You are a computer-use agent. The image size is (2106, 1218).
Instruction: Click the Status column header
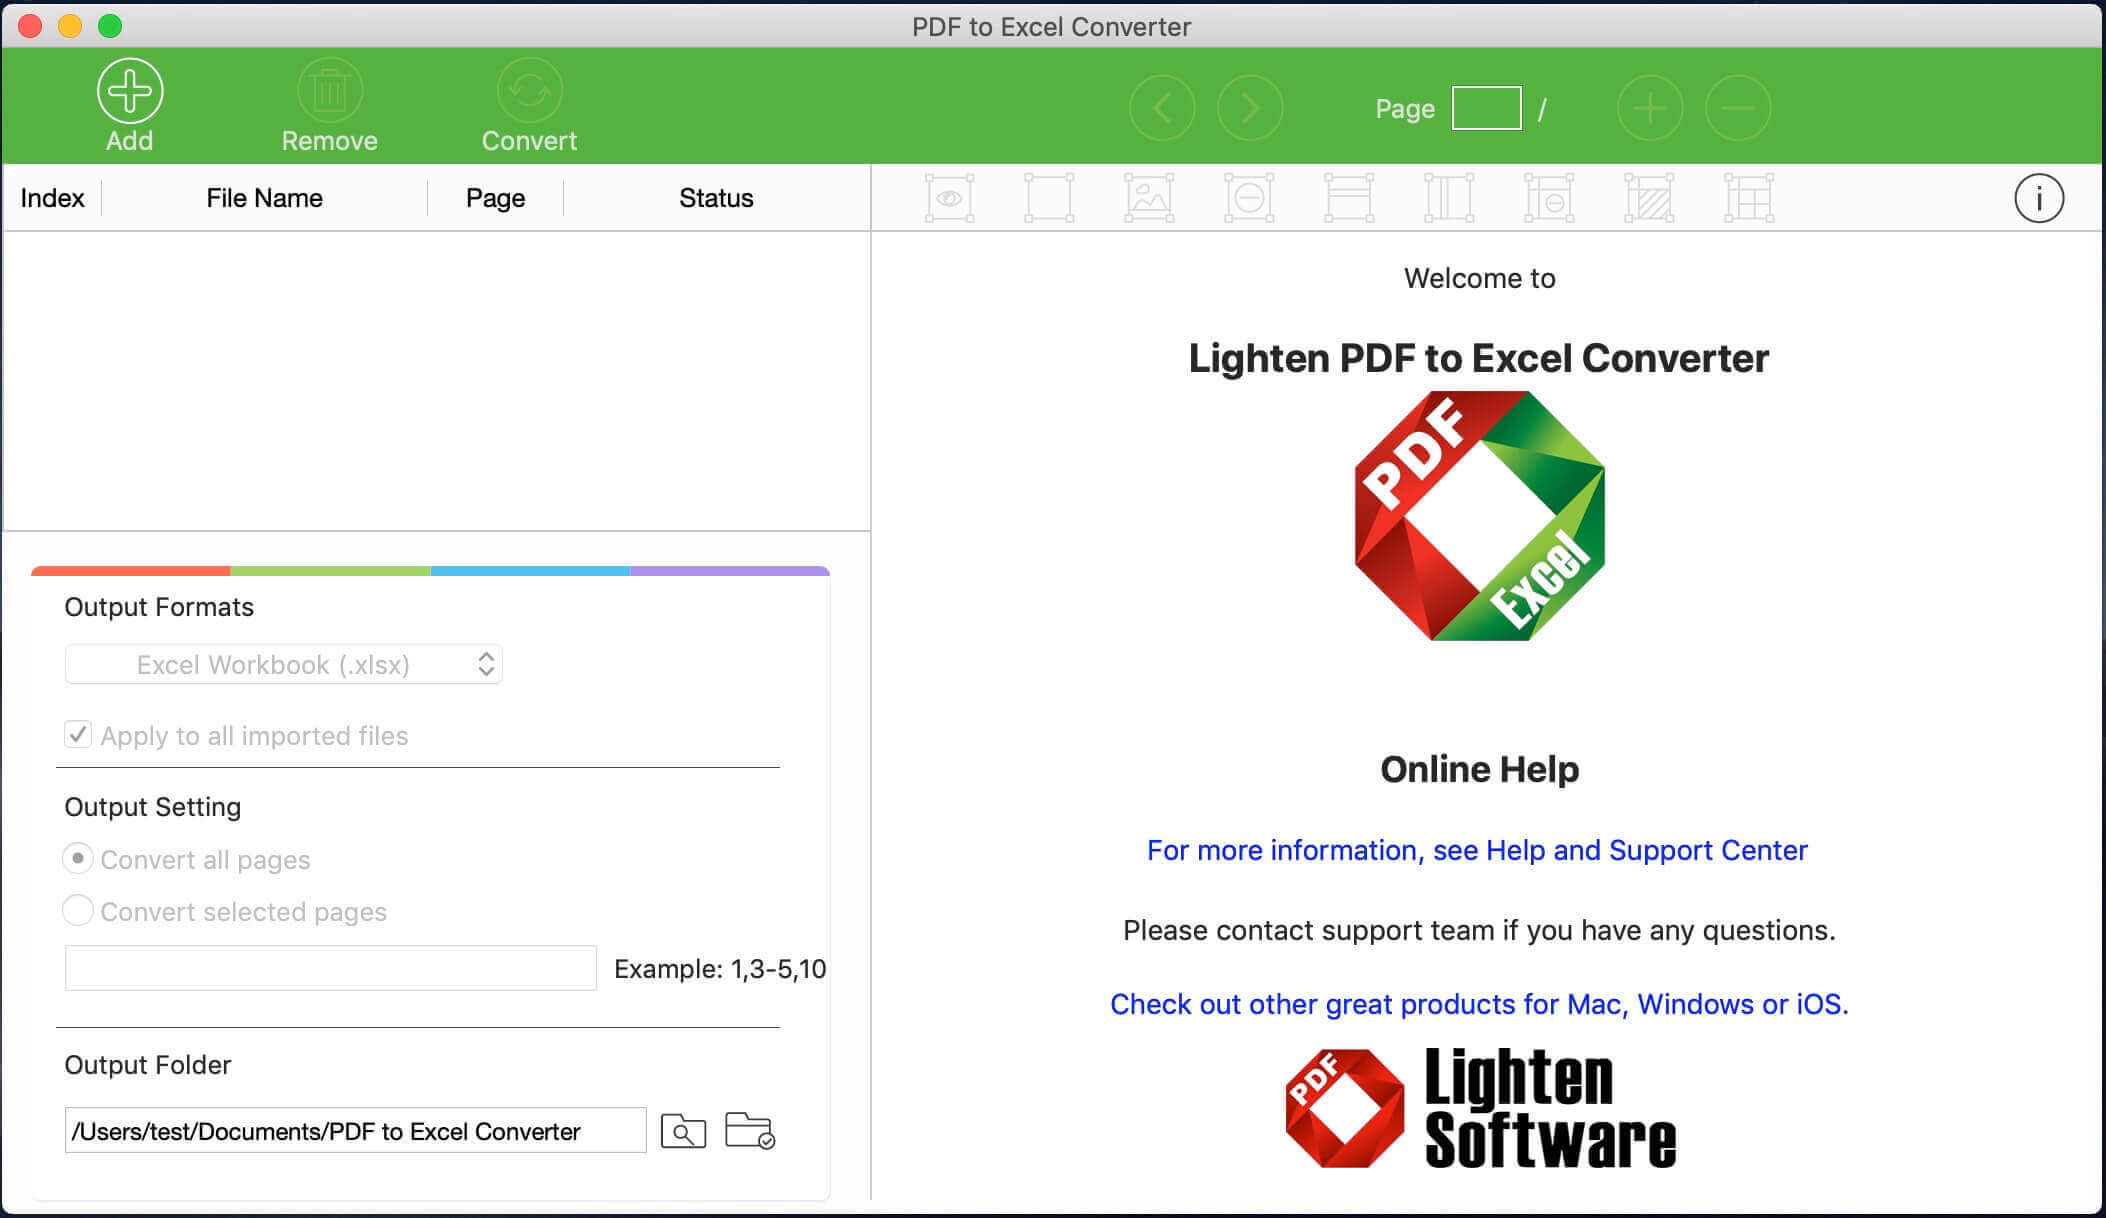[716, 198]
